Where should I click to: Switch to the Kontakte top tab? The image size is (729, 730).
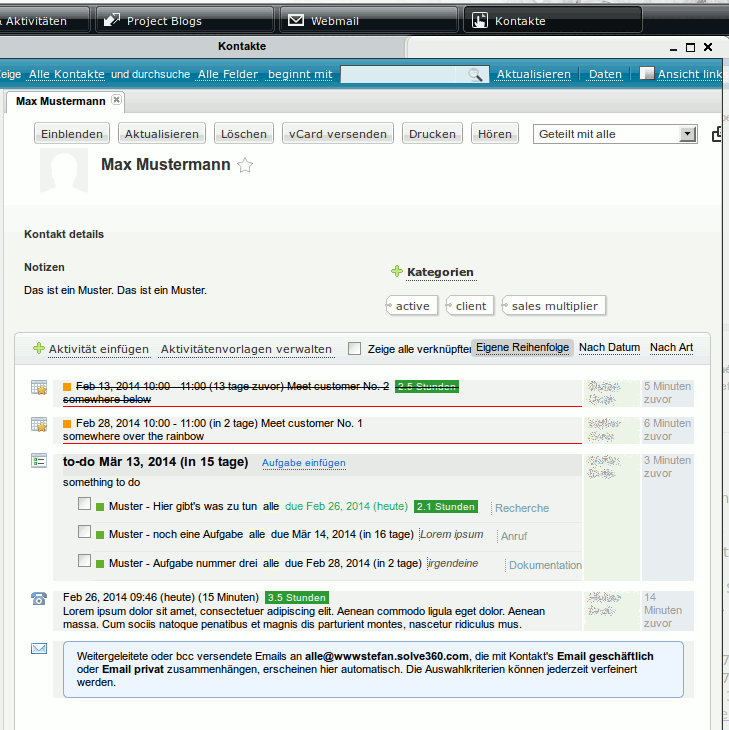tap(553, 20)
